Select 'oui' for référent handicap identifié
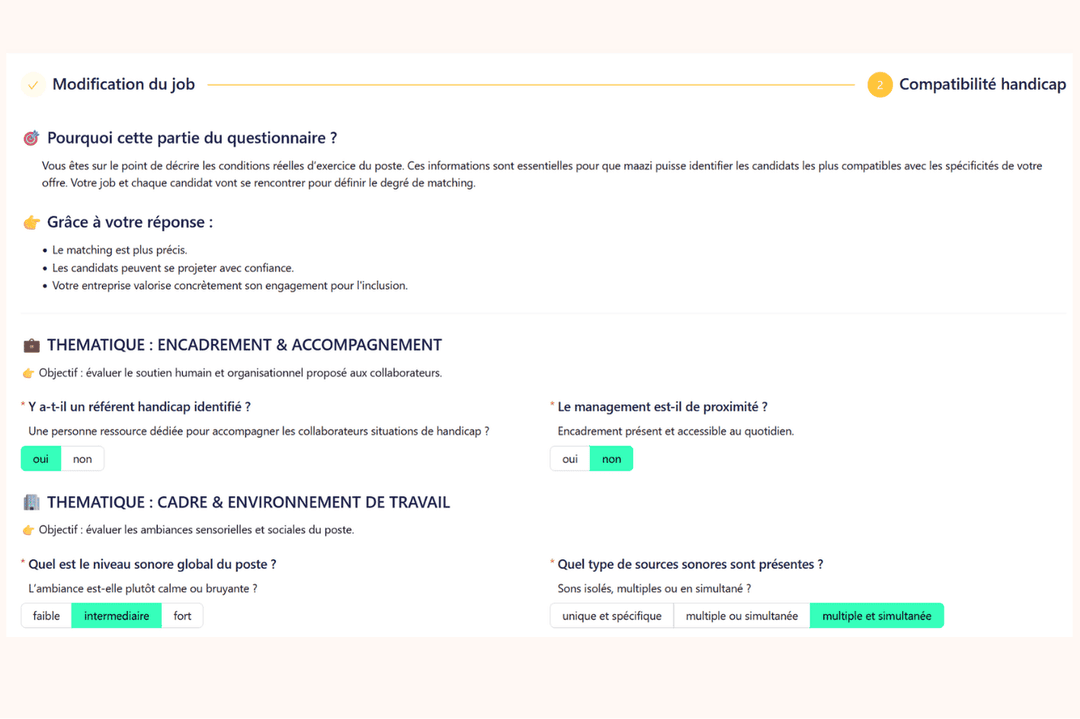Viewport: 1080px width, 719px height. tap(40, 459)
